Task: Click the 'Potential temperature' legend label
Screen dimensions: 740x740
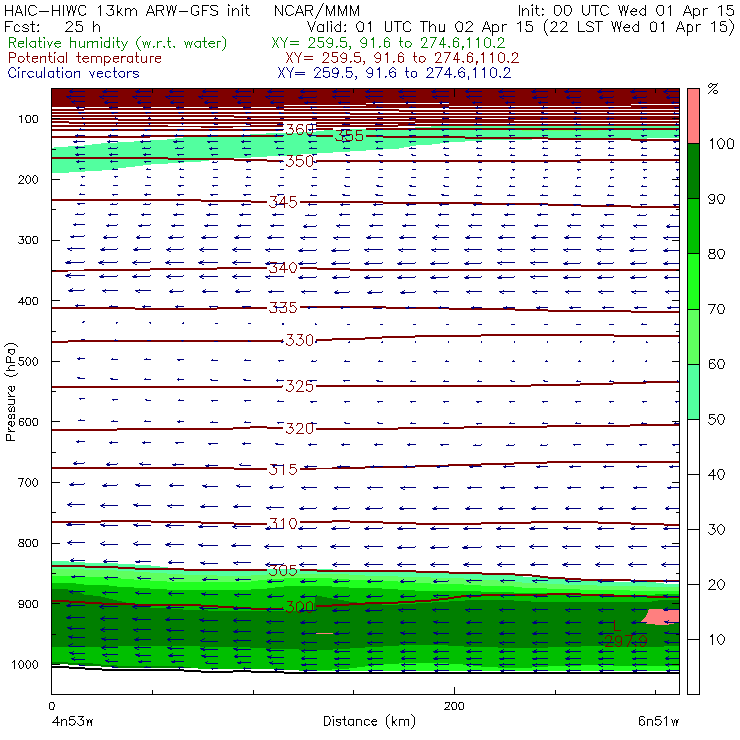Action: click(85, 59)
